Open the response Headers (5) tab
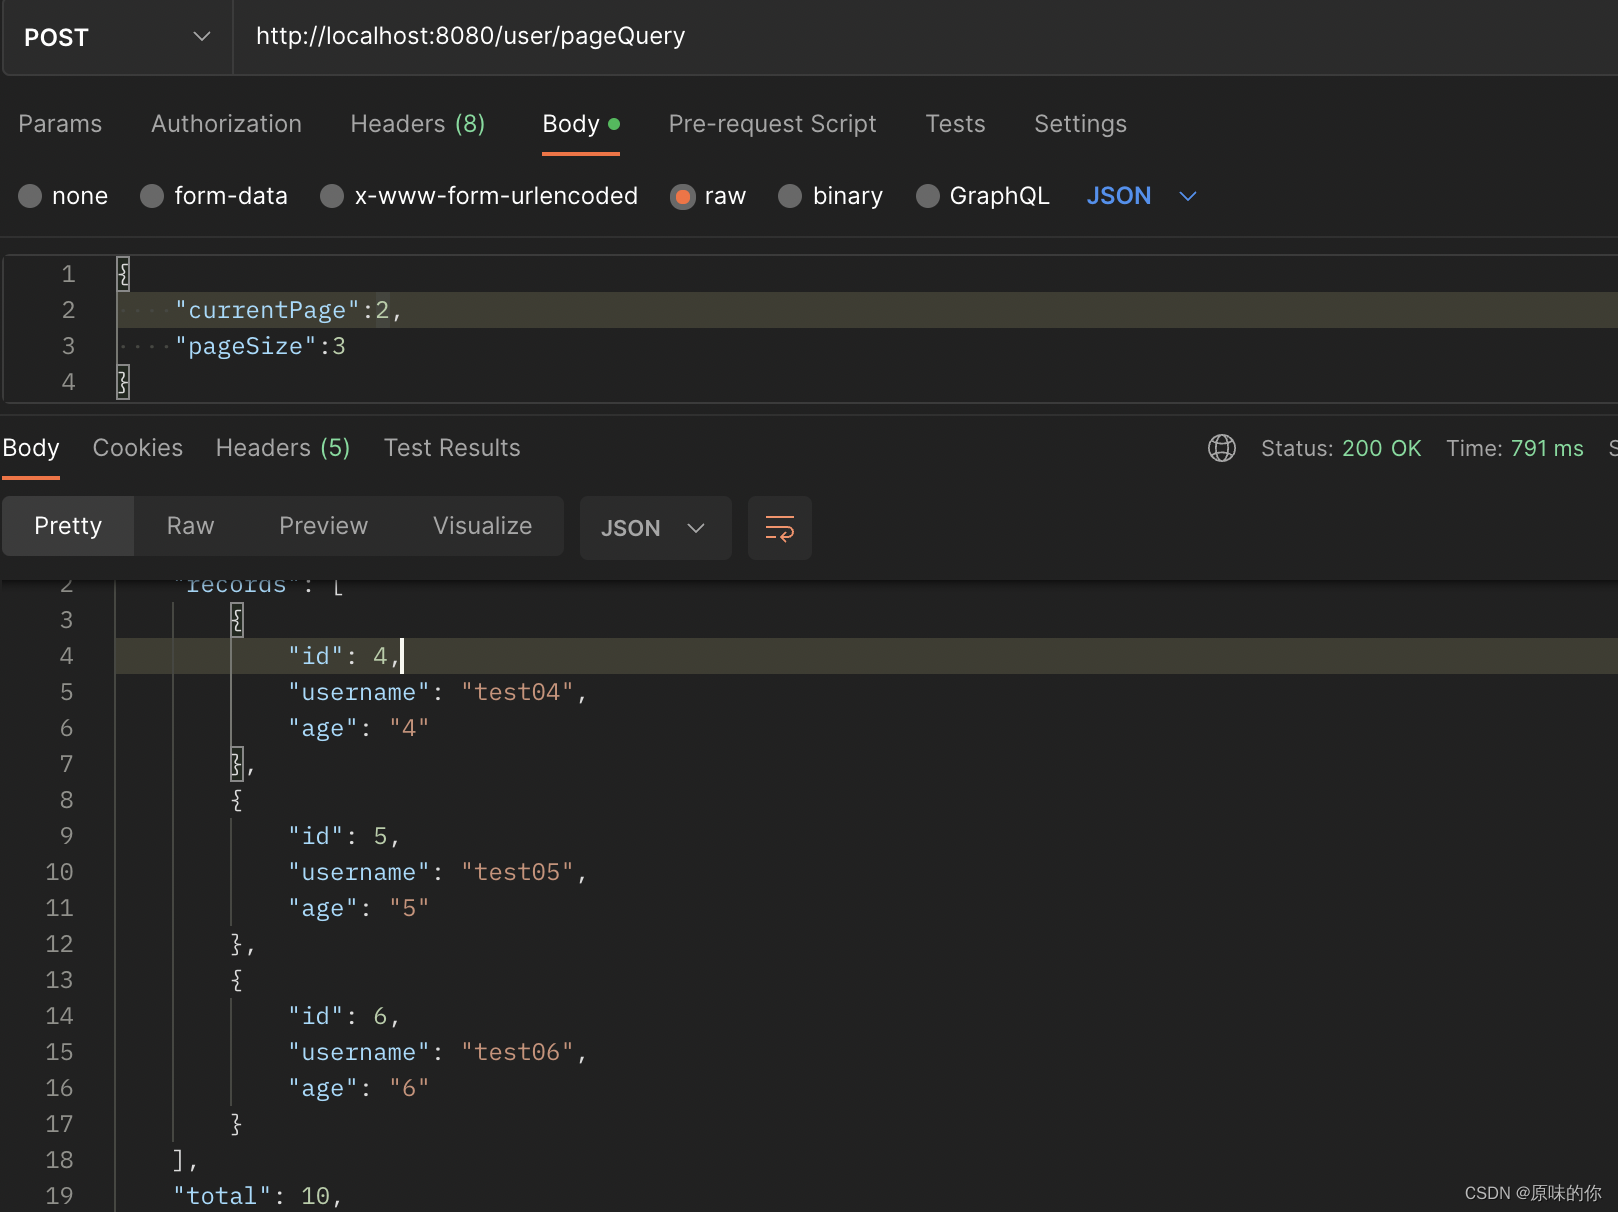Screen dimensions: 1618x1212 pos(283,448)
